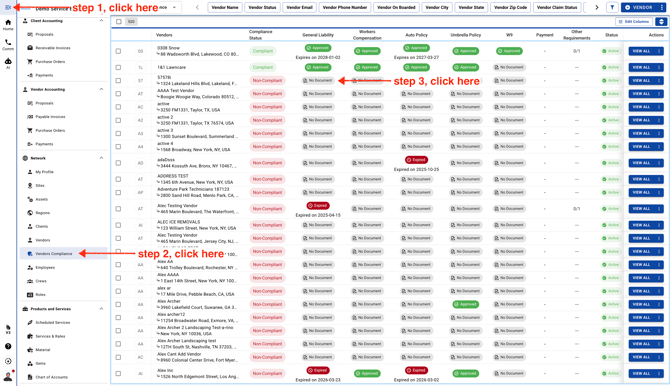This screenshot has height=386, width=670.
Task: Click Compliant status for 0308 Snow
Action: click(x=263, y=51)
